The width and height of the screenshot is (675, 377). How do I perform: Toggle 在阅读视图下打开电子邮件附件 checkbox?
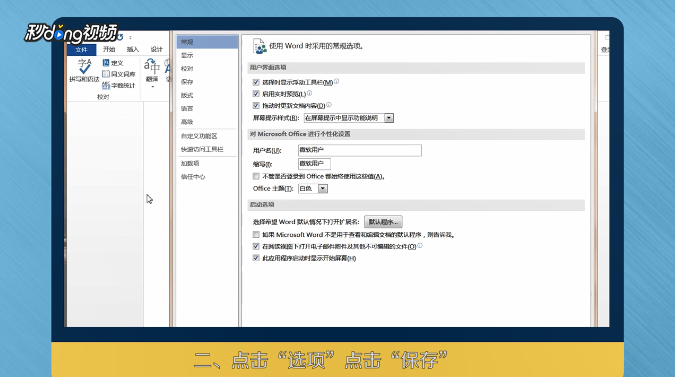click(x=256, y=247)
